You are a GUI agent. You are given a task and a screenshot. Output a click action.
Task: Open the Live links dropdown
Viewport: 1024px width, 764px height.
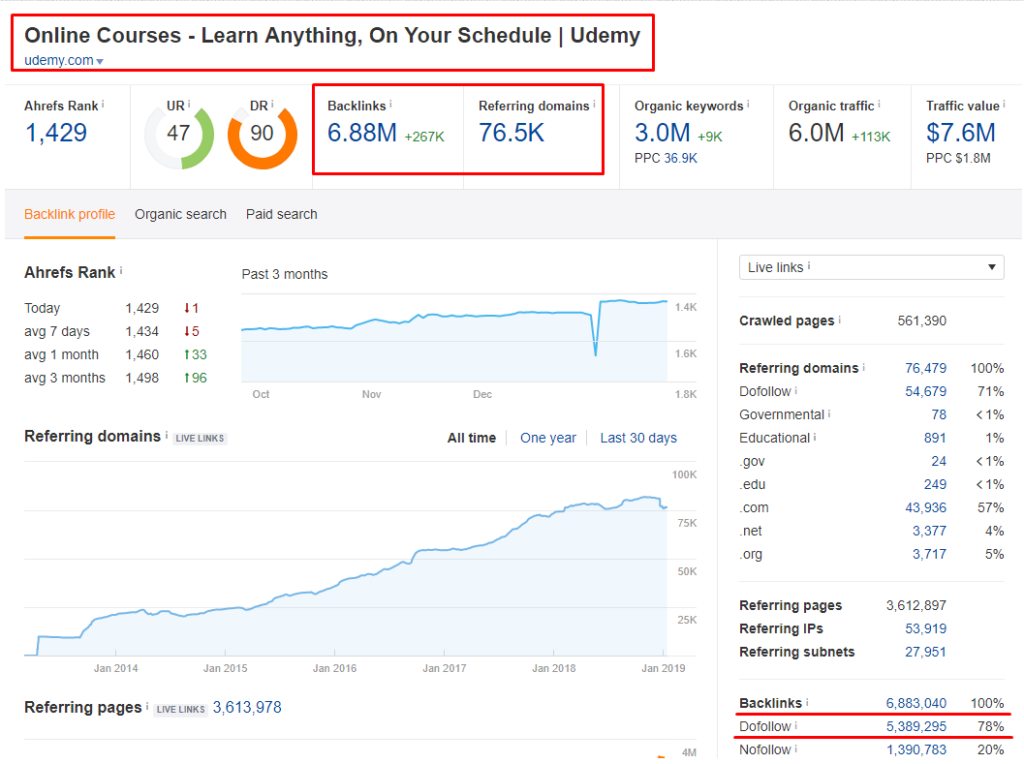coord(870,267)
